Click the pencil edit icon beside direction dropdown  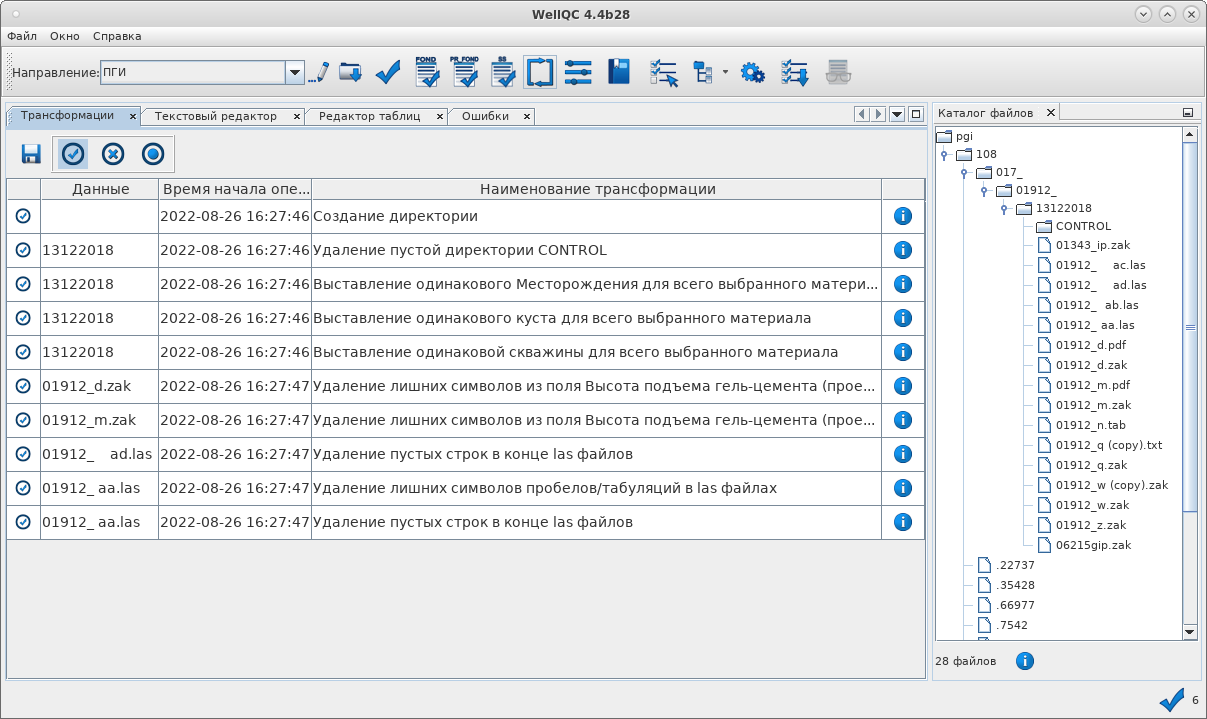click(319, 72)
